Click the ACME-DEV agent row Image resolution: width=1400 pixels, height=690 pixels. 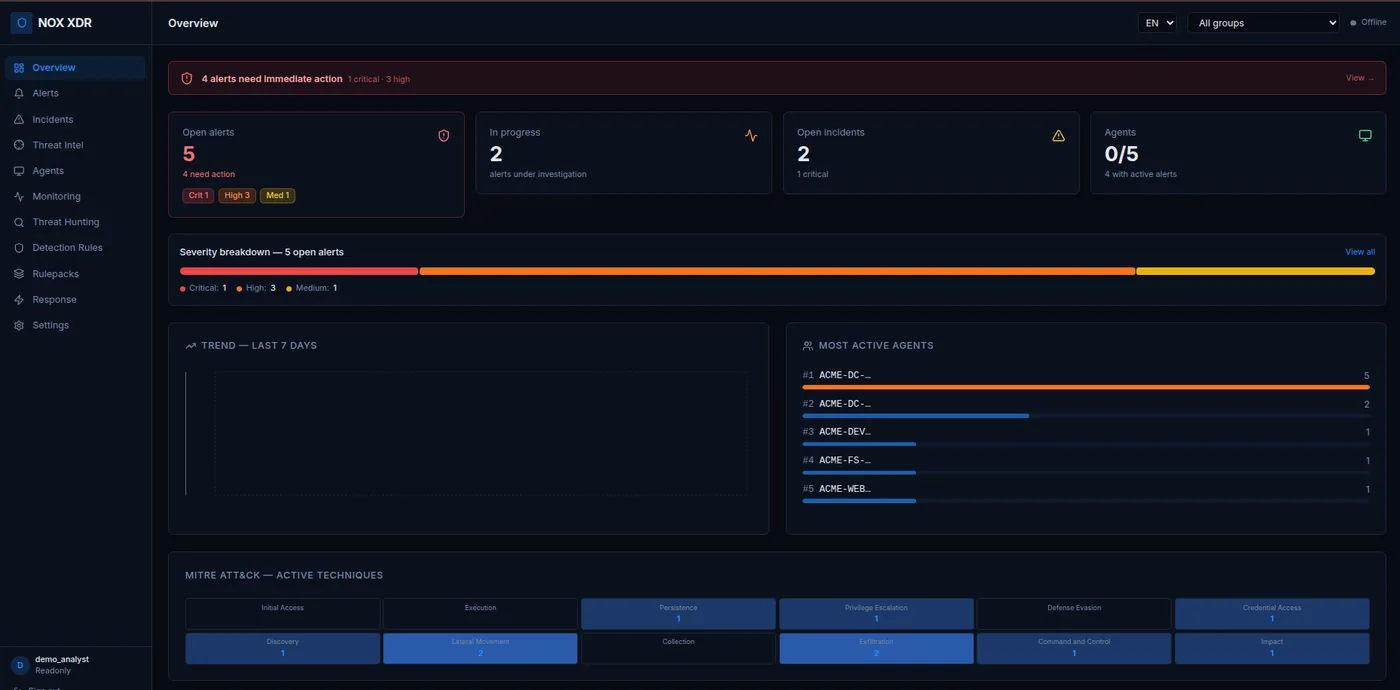coord(1086,436)
